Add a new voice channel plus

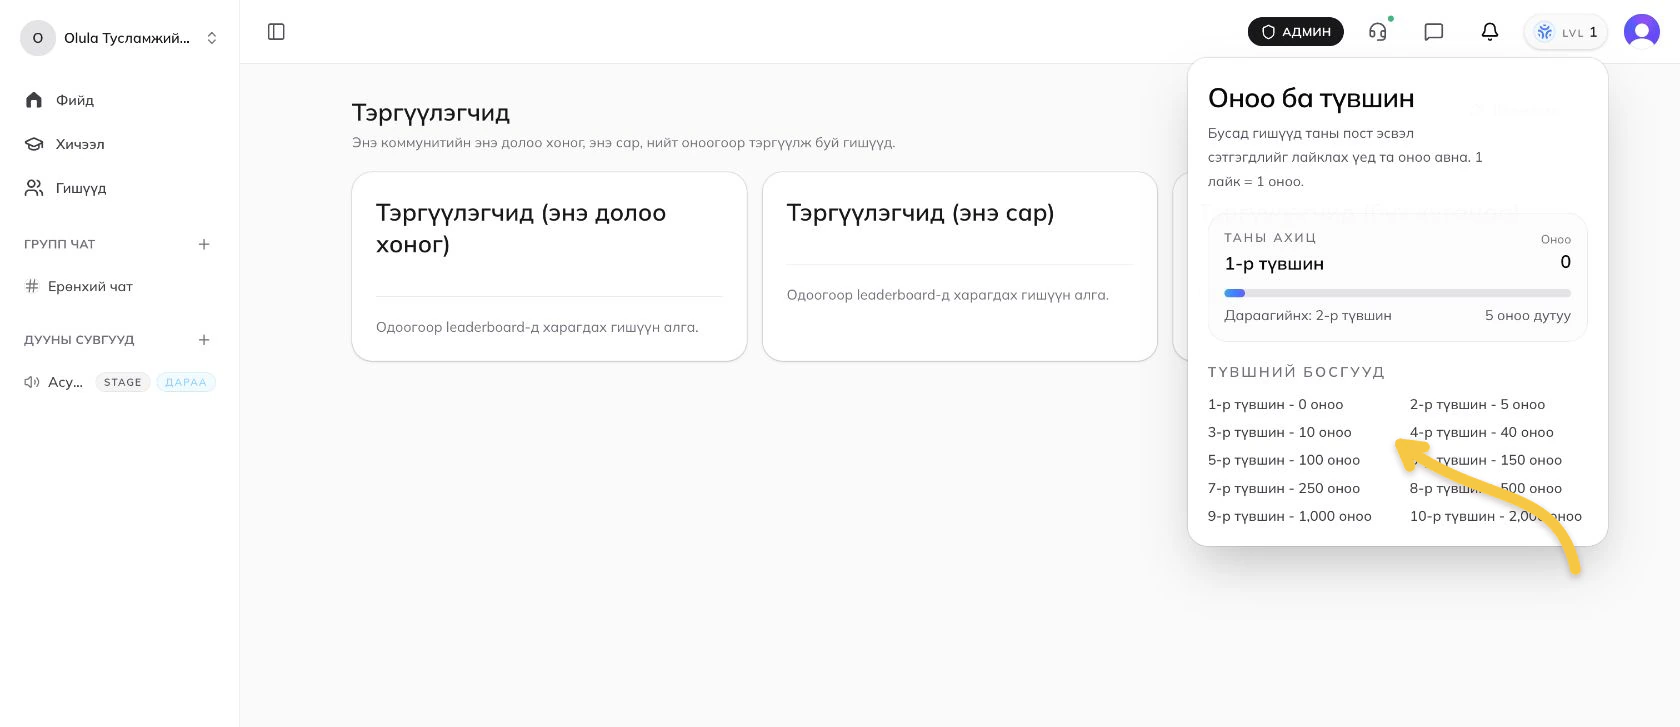pyautogui.click(x=204, y=340)
